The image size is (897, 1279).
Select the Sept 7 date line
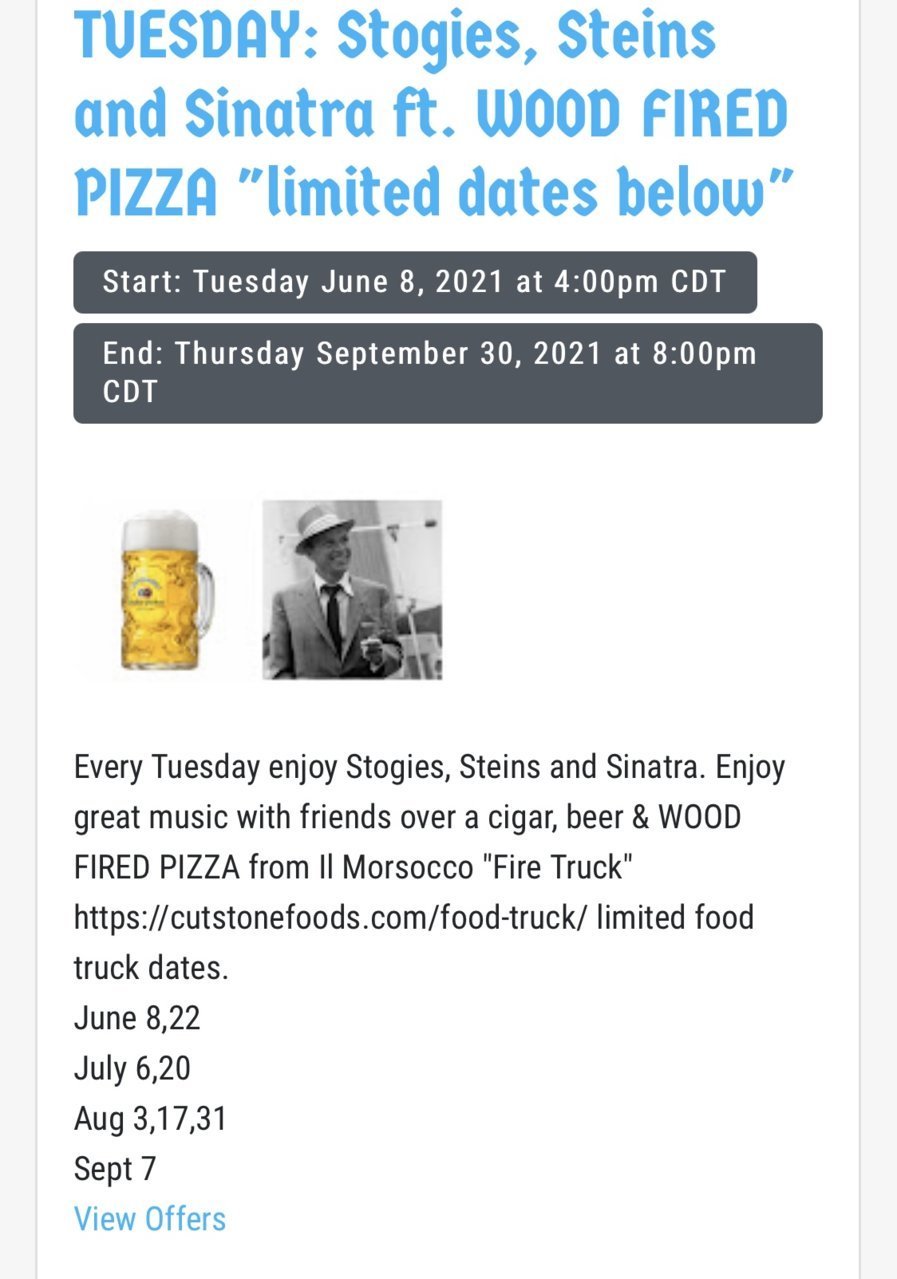pos(115,1168)
